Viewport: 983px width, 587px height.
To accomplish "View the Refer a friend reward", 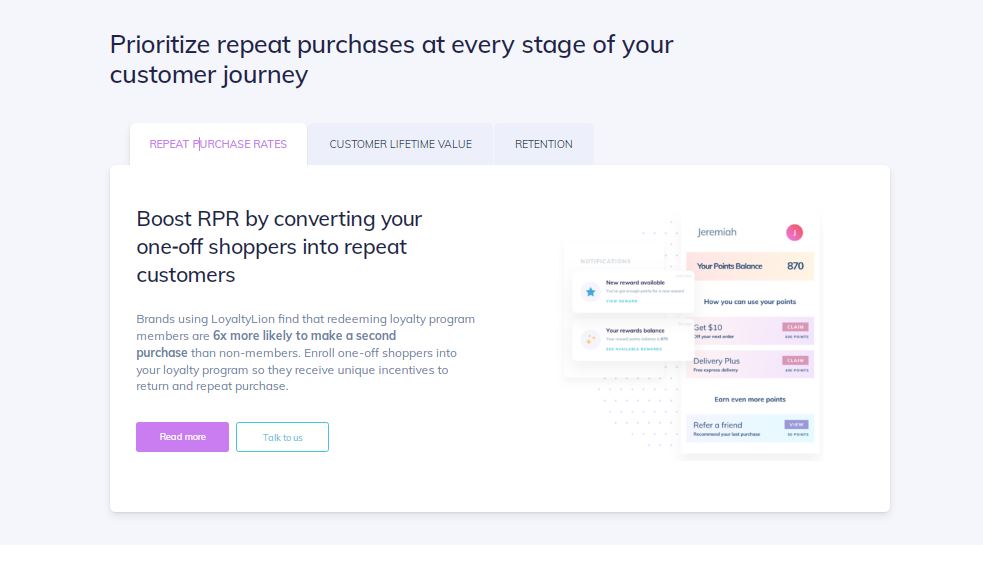I will [794, 424].
